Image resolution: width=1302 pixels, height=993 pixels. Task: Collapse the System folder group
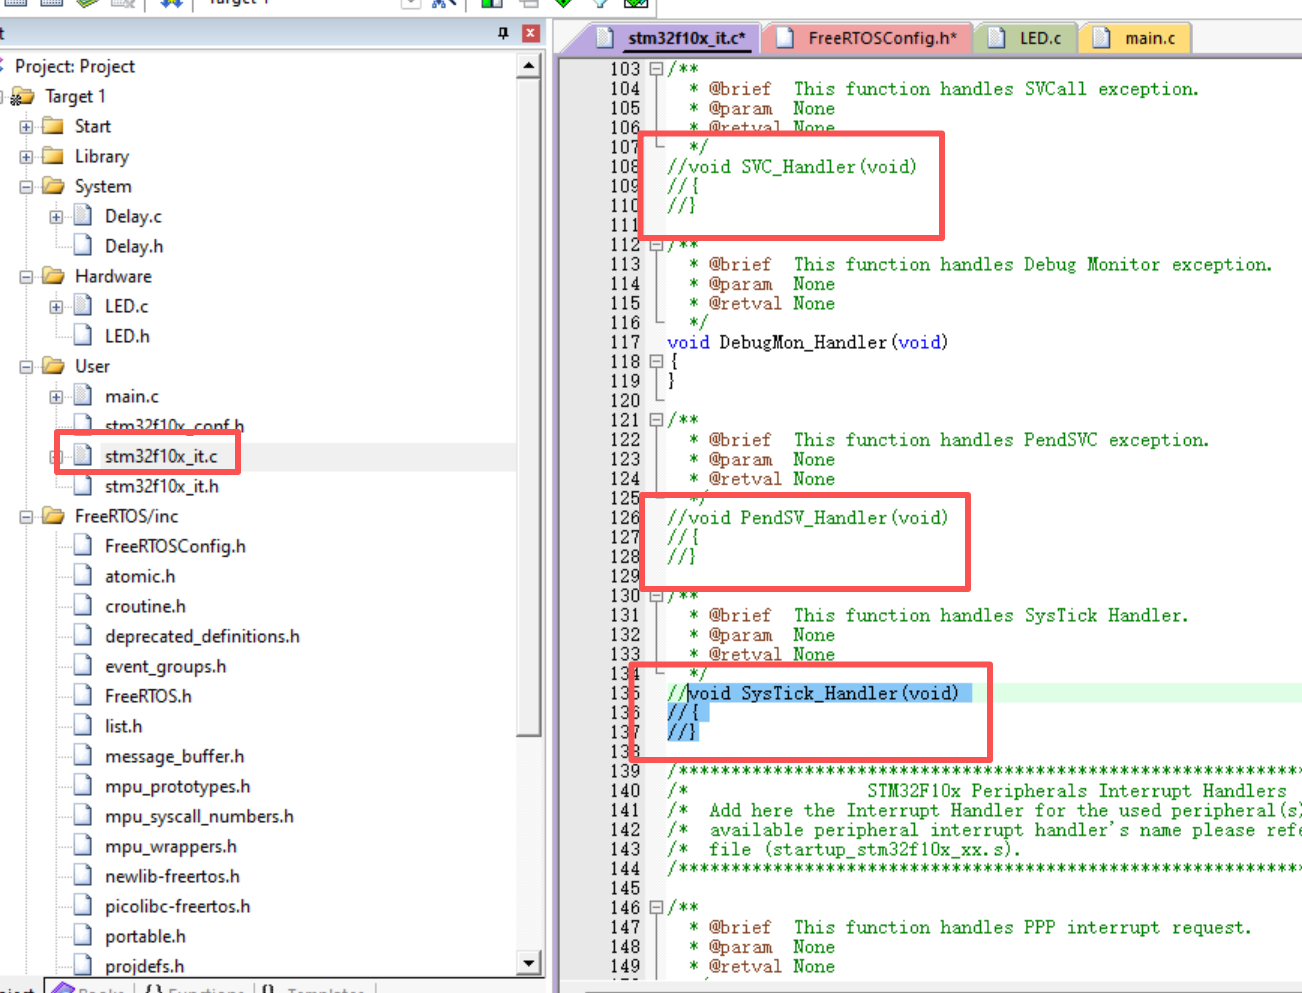[26, 187]
